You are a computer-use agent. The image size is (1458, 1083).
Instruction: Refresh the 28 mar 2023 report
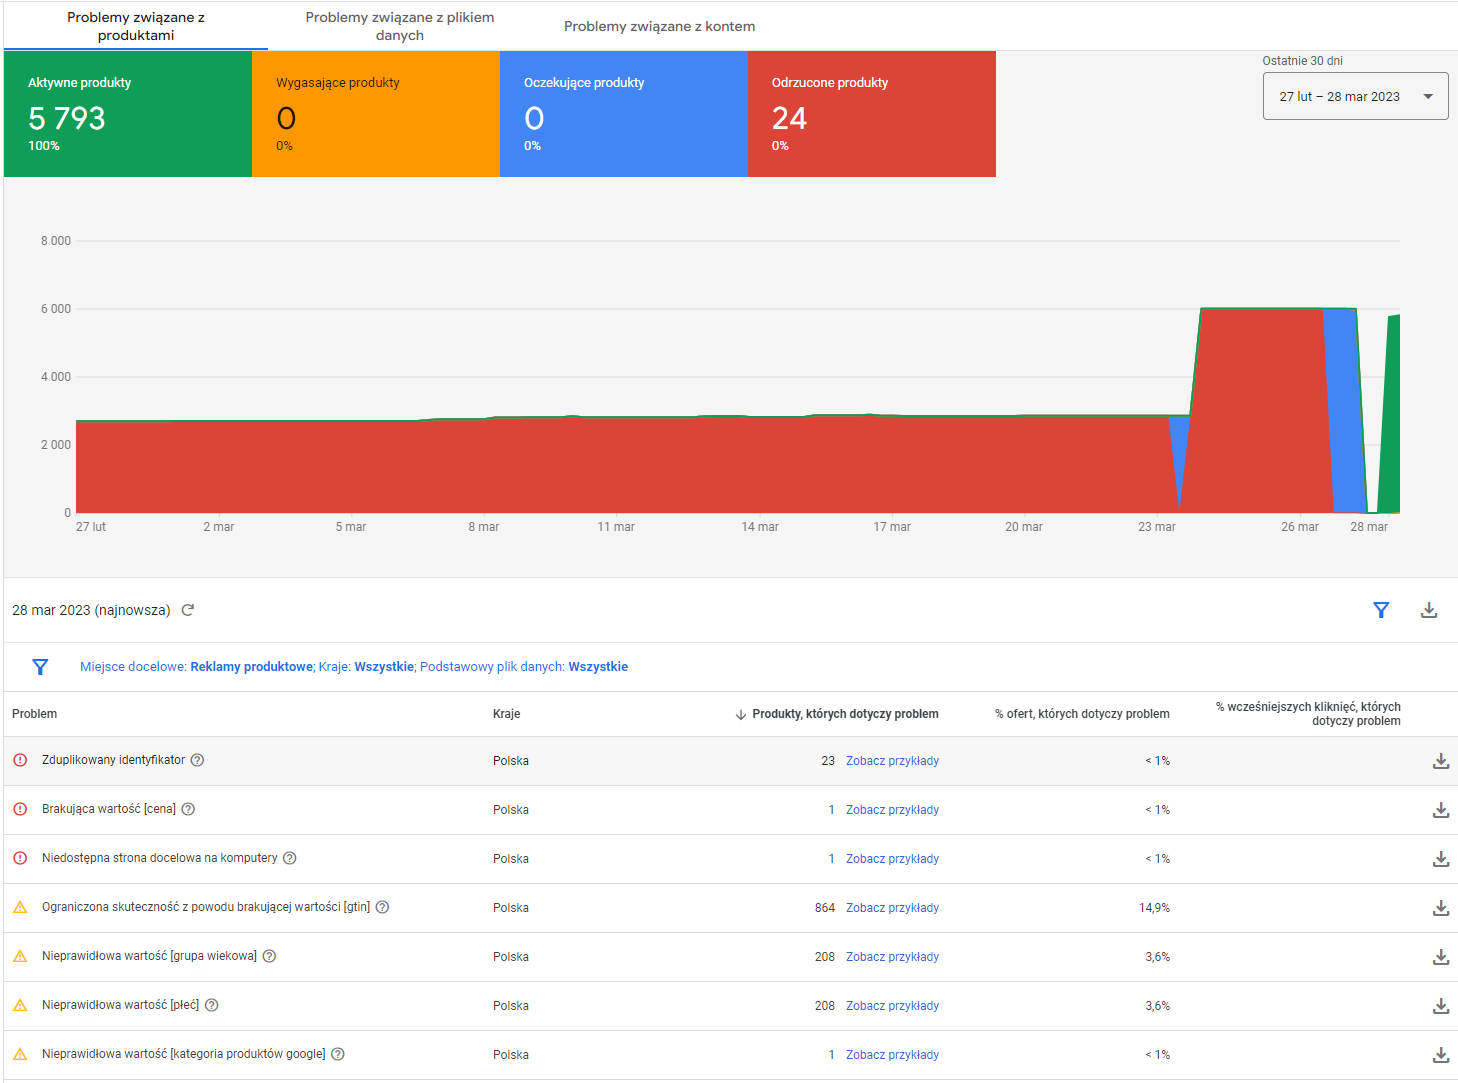click(x=188, y=610)
